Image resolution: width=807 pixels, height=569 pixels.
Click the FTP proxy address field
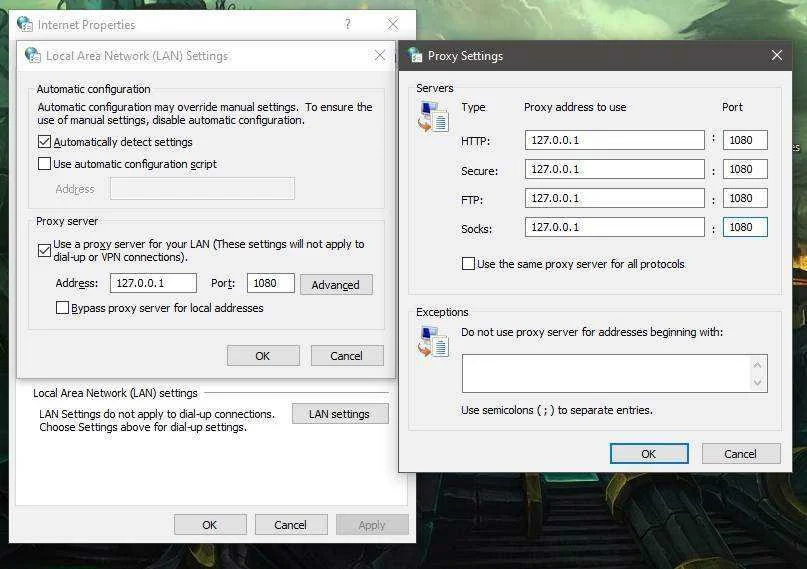(615, 198)
